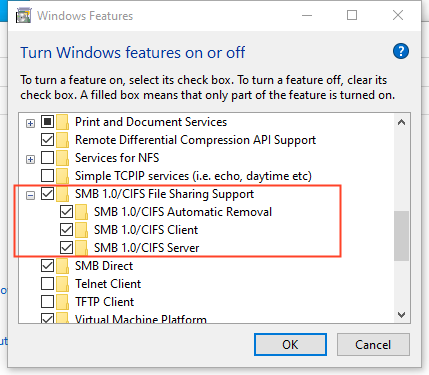Disable the SMB 1.0/CIFS Client checkbox
Image resolution: width=429 pixels, height=375 pixels.
point(66,230)
